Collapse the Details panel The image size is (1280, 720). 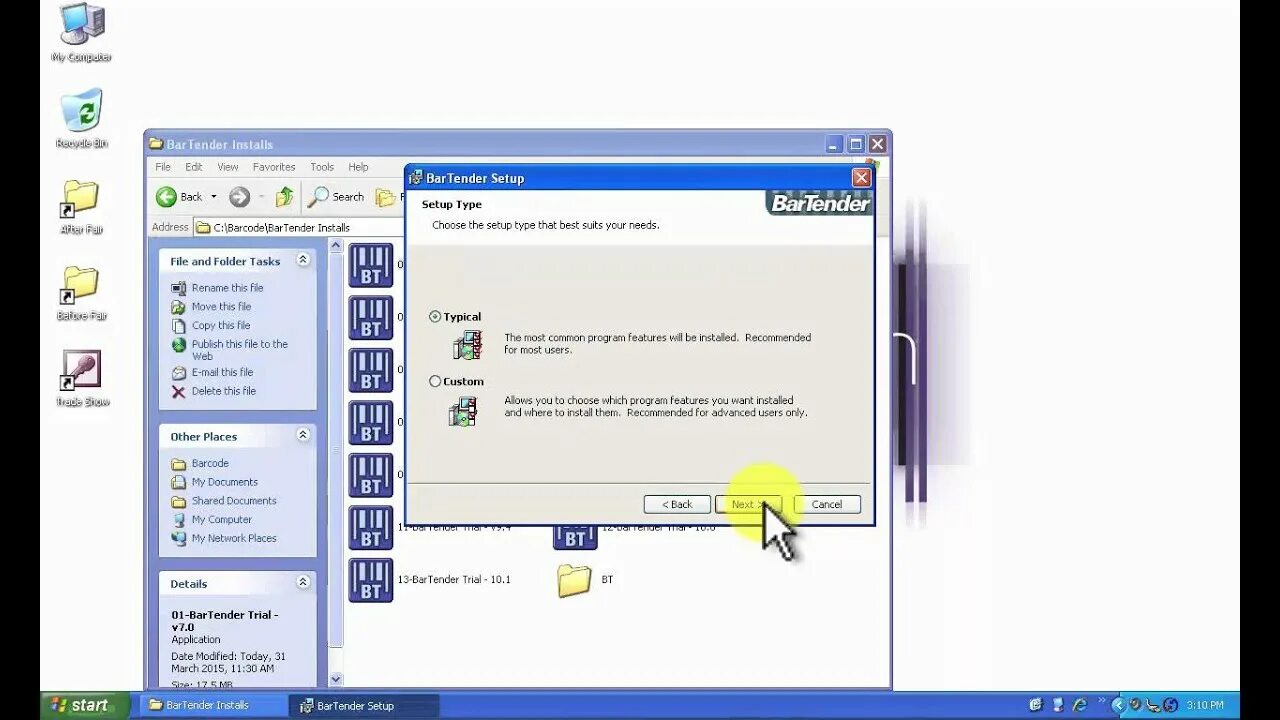303,582
